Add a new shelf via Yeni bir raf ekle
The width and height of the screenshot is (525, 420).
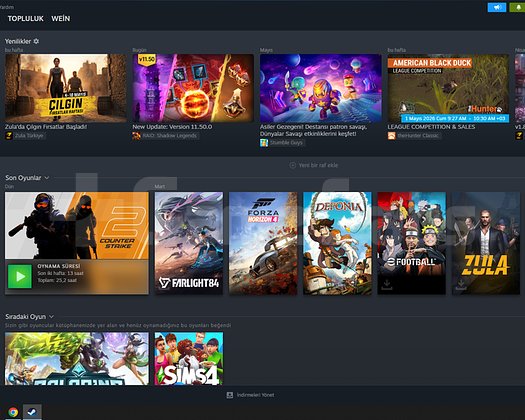[314, 165]
